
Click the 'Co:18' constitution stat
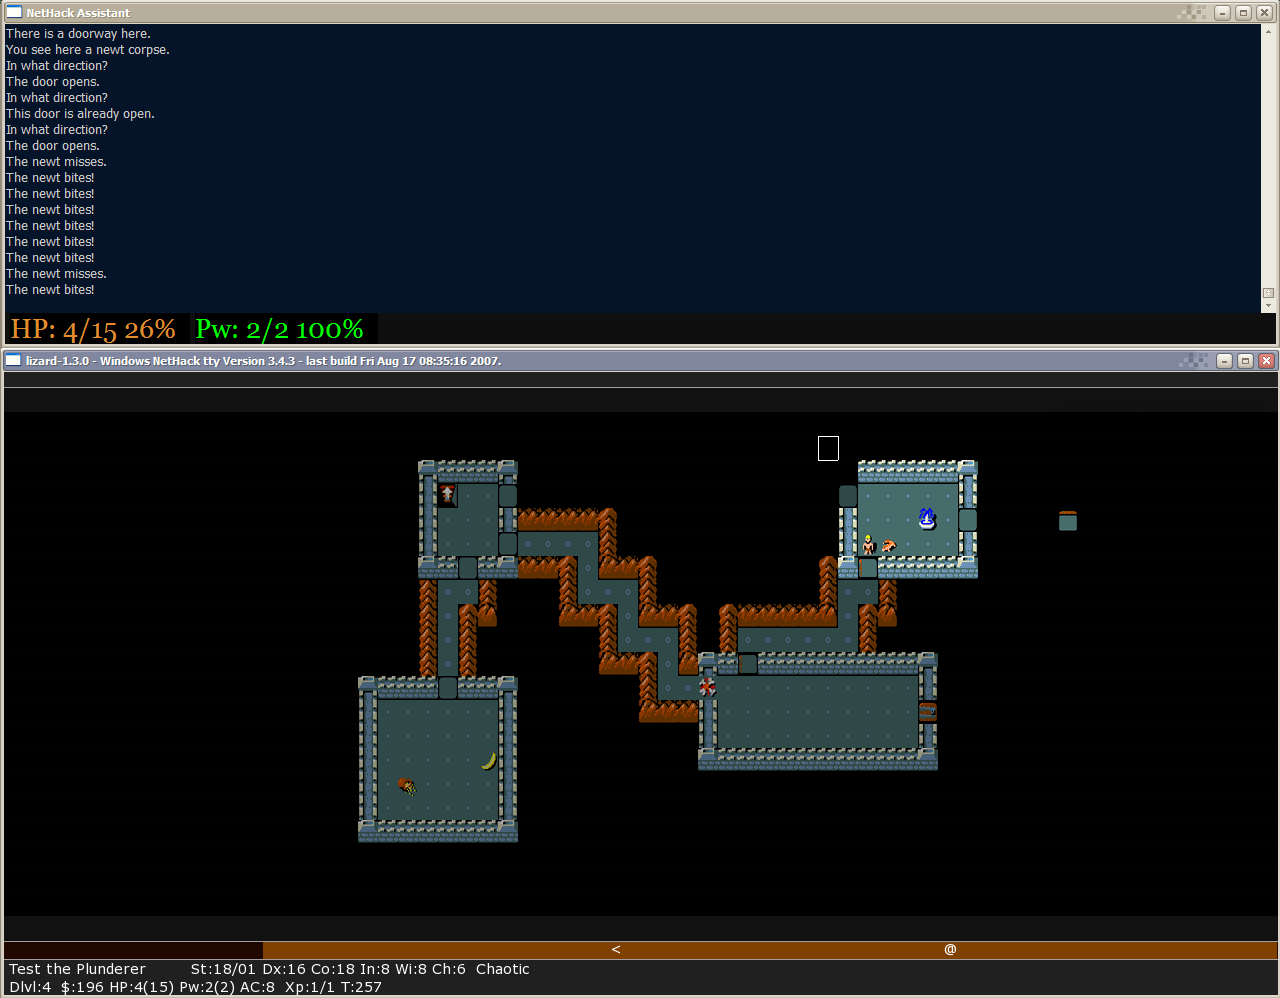pos(333,969)
